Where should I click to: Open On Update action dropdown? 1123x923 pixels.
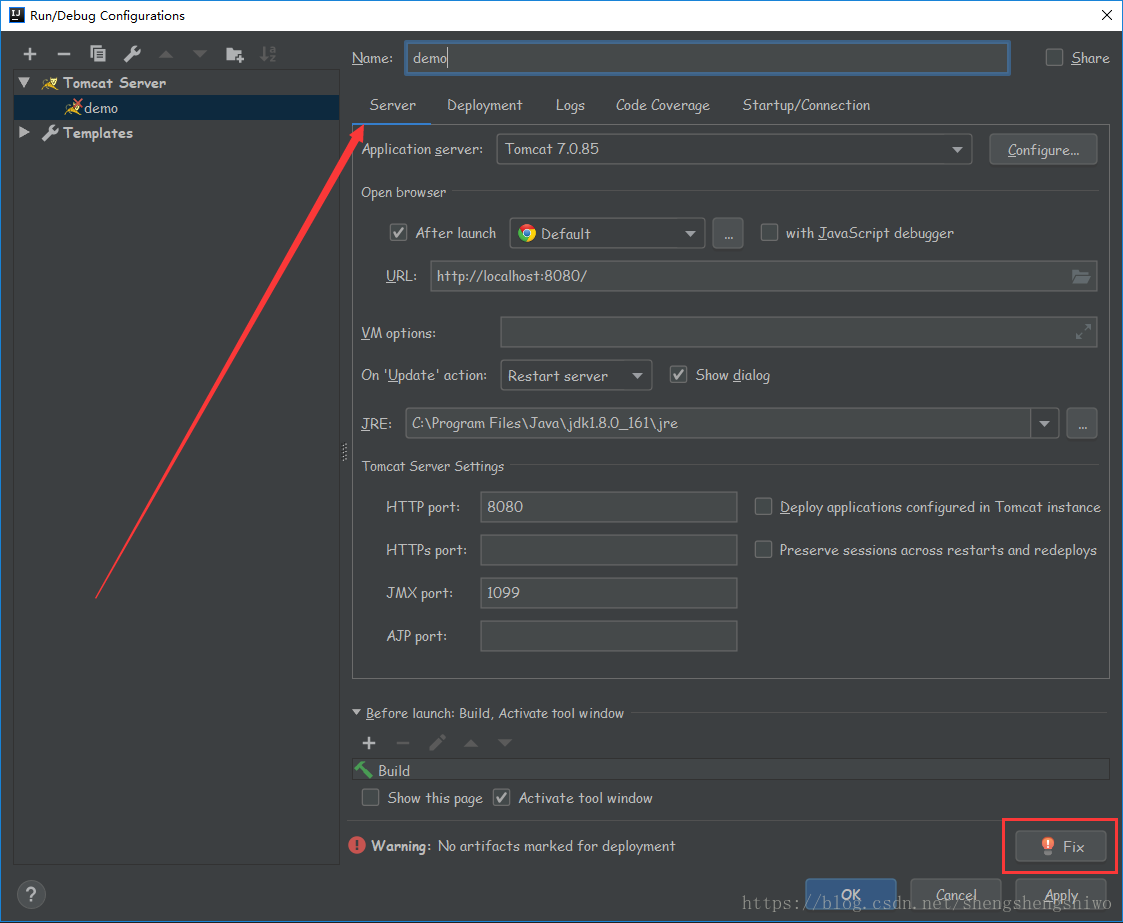tap(576, 375)
